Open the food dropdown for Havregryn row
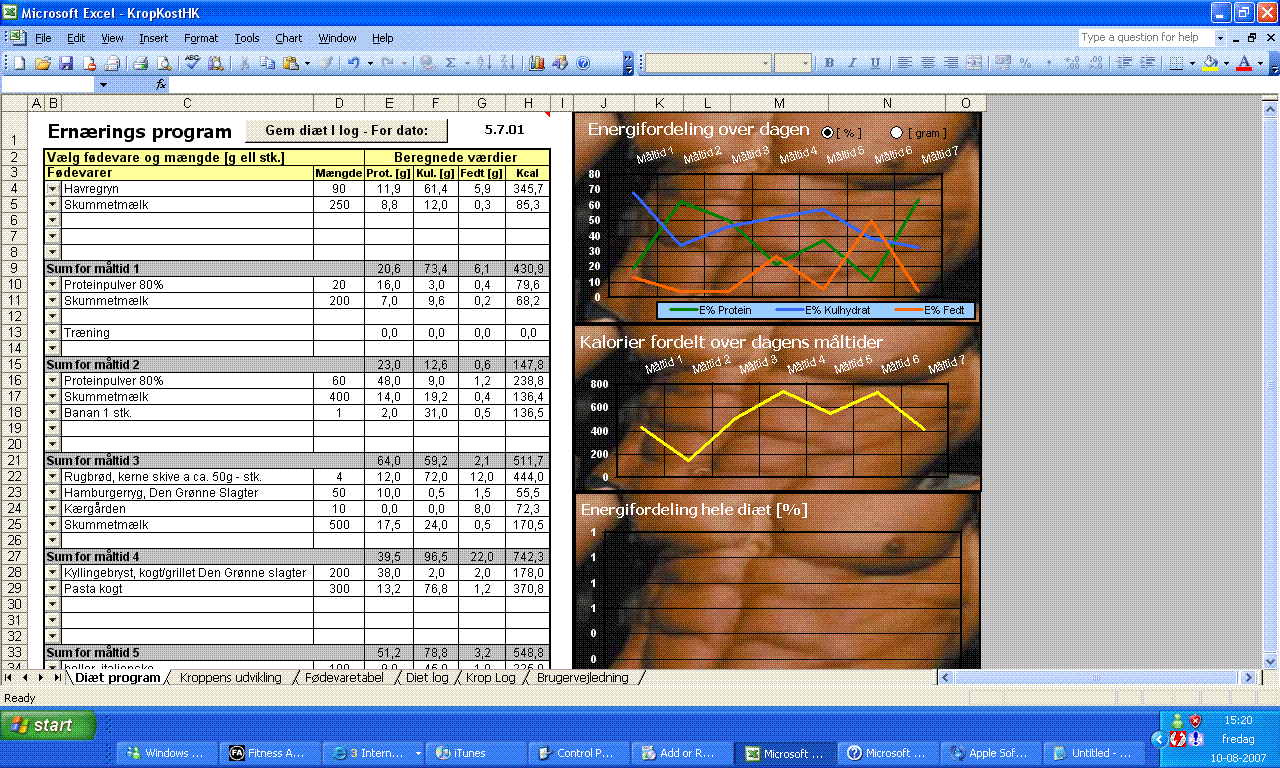The height and width of the screenshot is (768, 1280). coord(52,189)
